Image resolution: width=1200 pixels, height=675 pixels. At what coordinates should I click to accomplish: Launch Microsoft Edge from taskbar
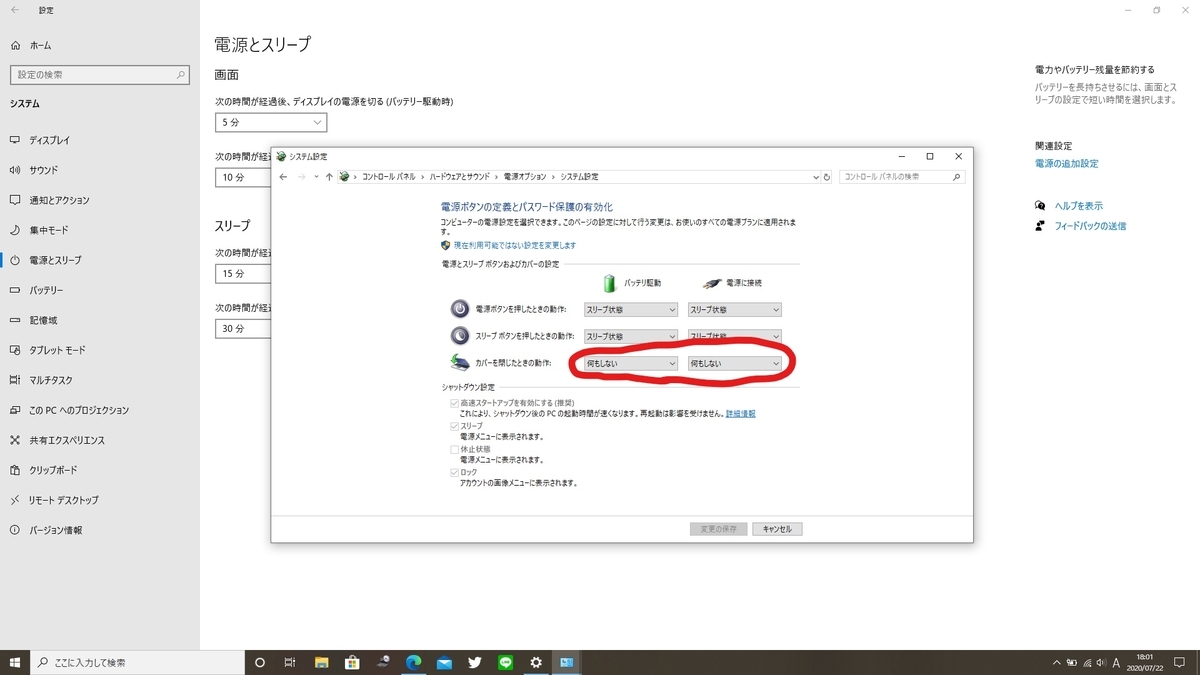413,662
